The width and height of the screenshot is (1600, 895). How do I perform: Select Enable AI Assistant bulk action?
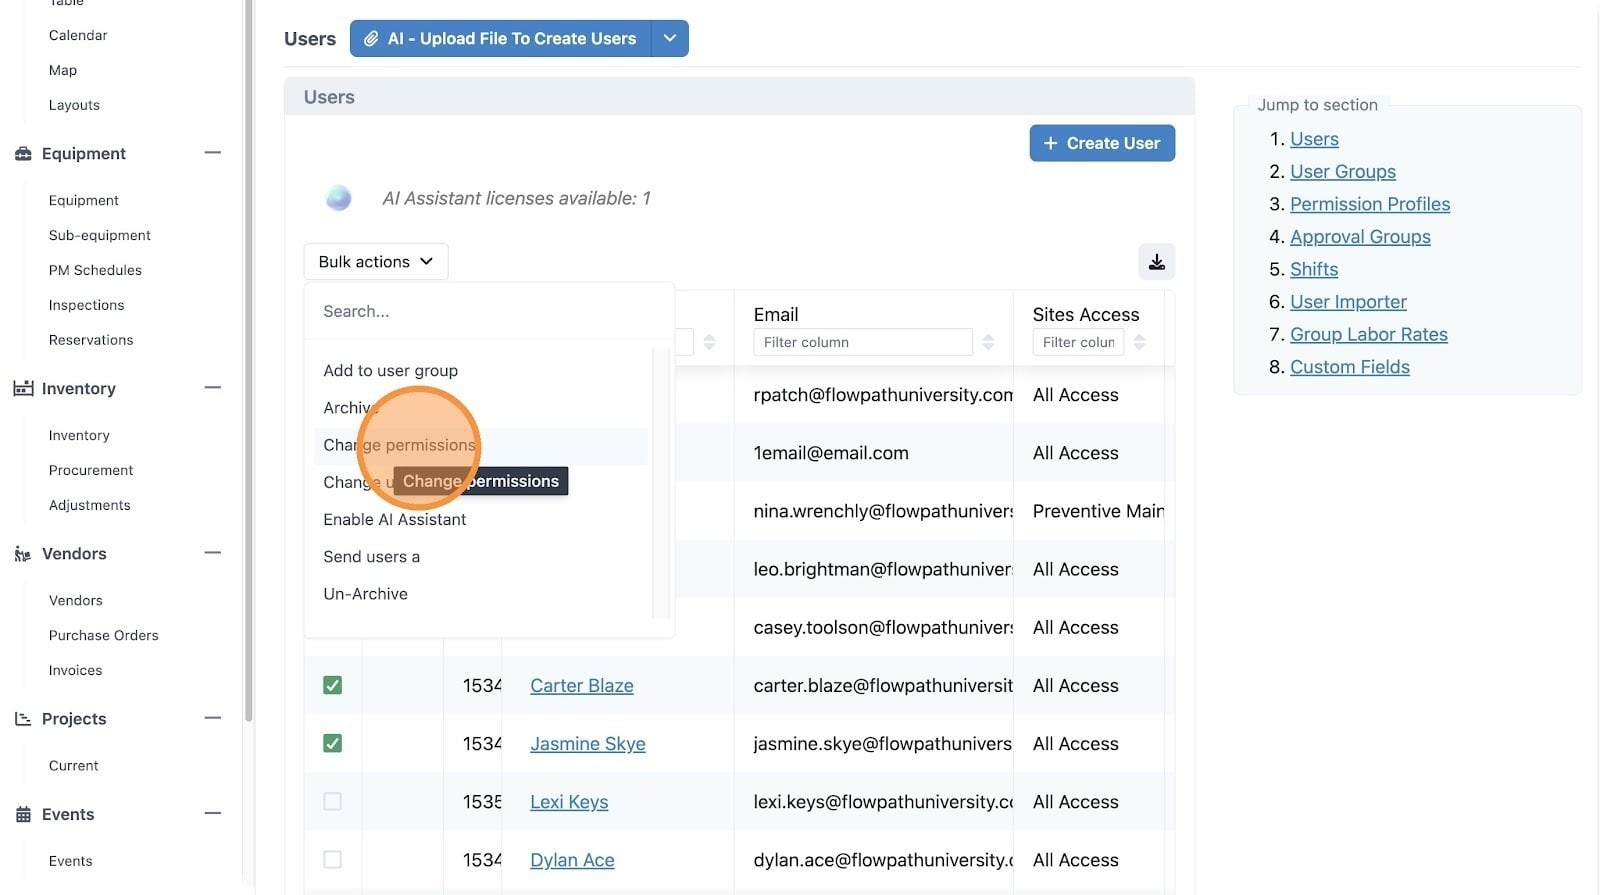(481, 520)
